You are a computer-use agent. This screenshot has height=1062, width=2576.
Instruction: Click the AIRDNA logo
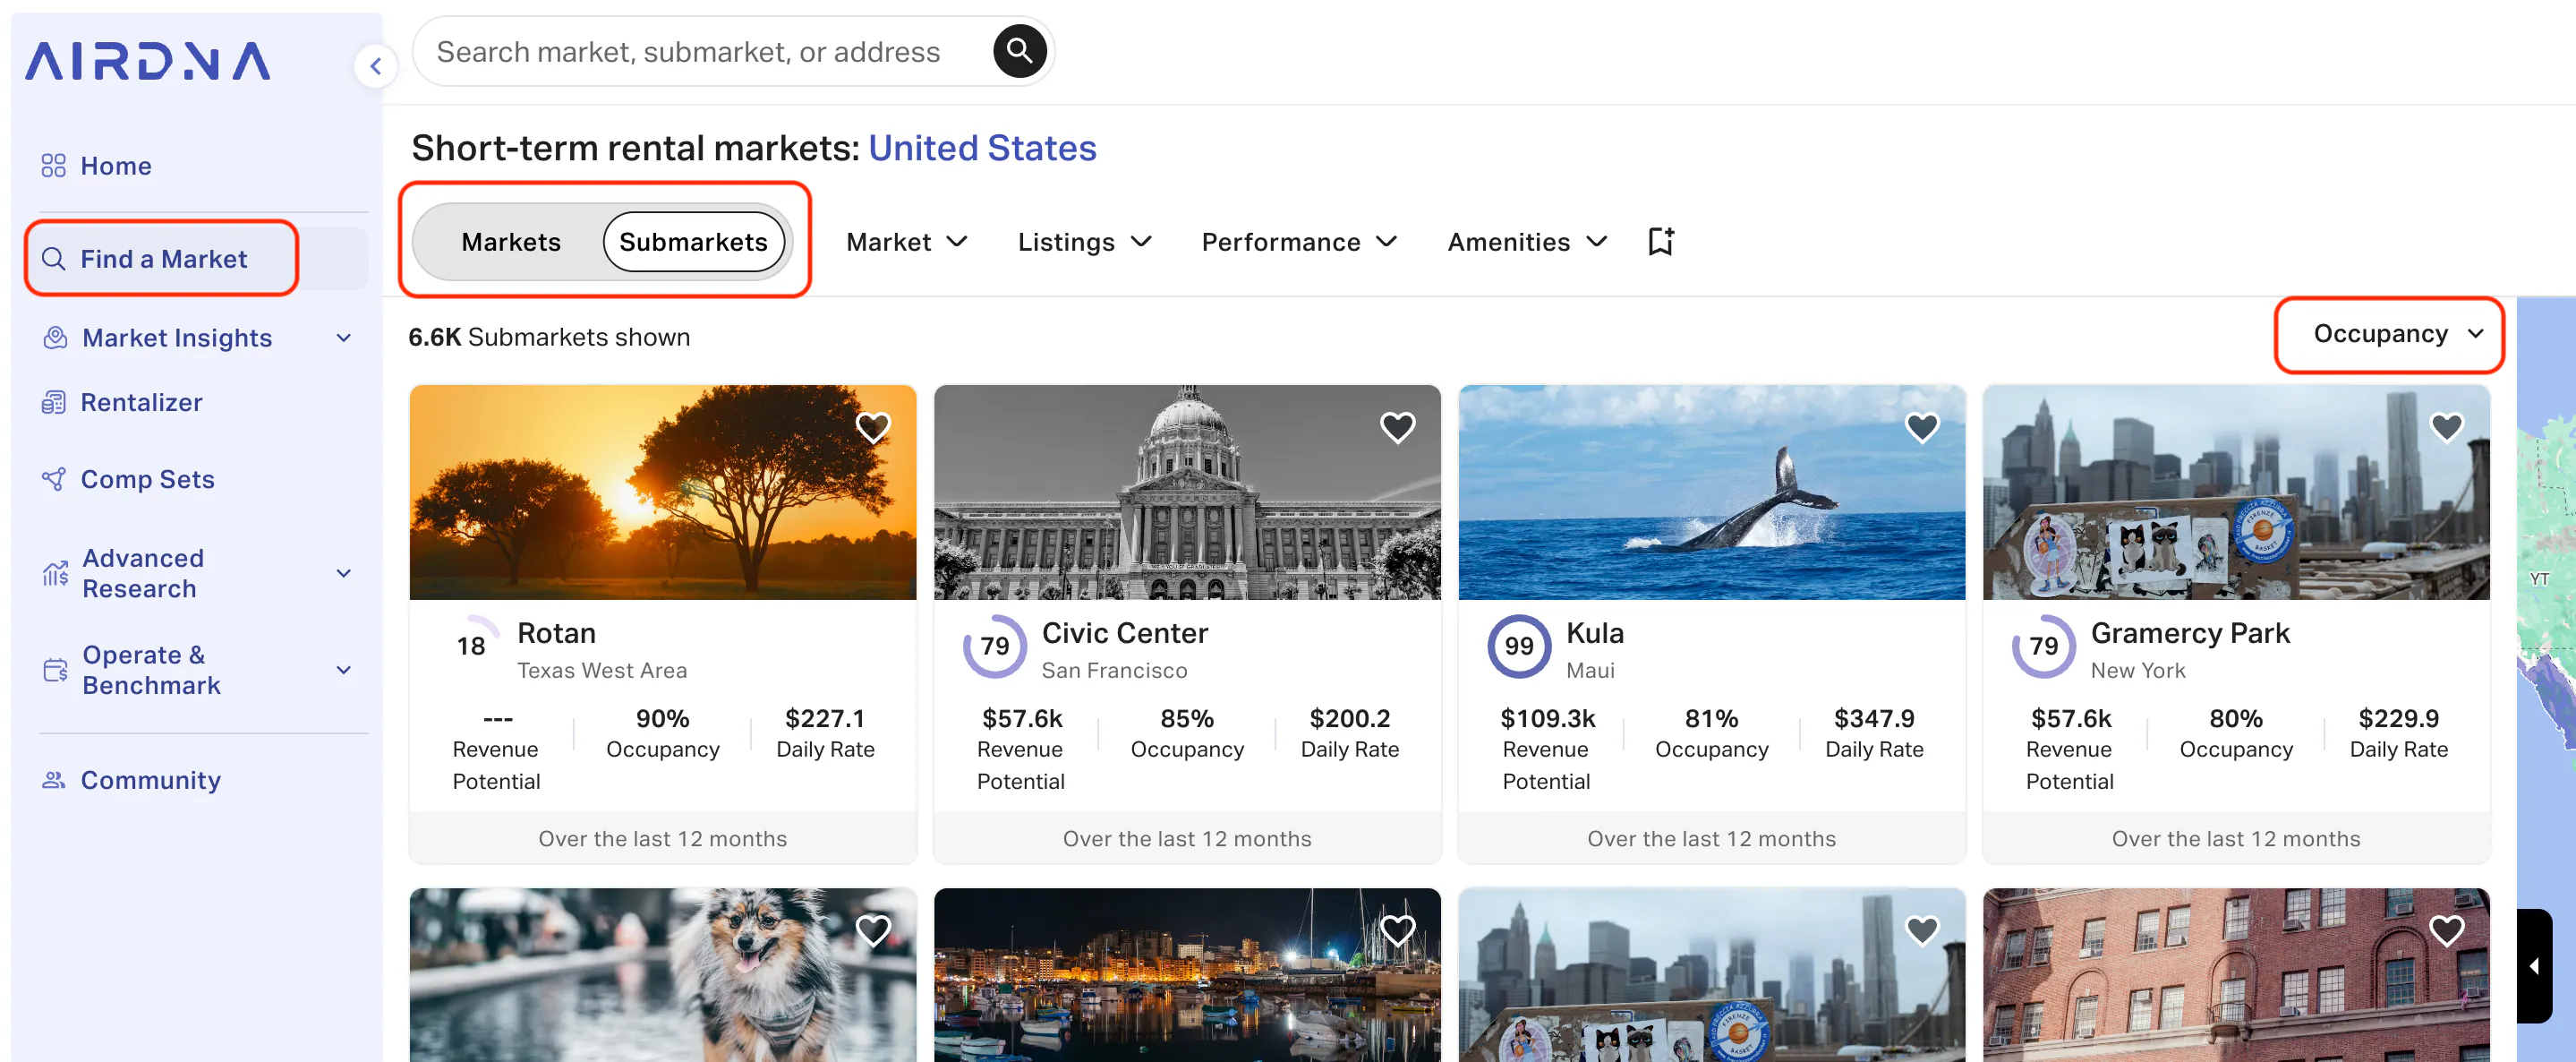(148, 61)
